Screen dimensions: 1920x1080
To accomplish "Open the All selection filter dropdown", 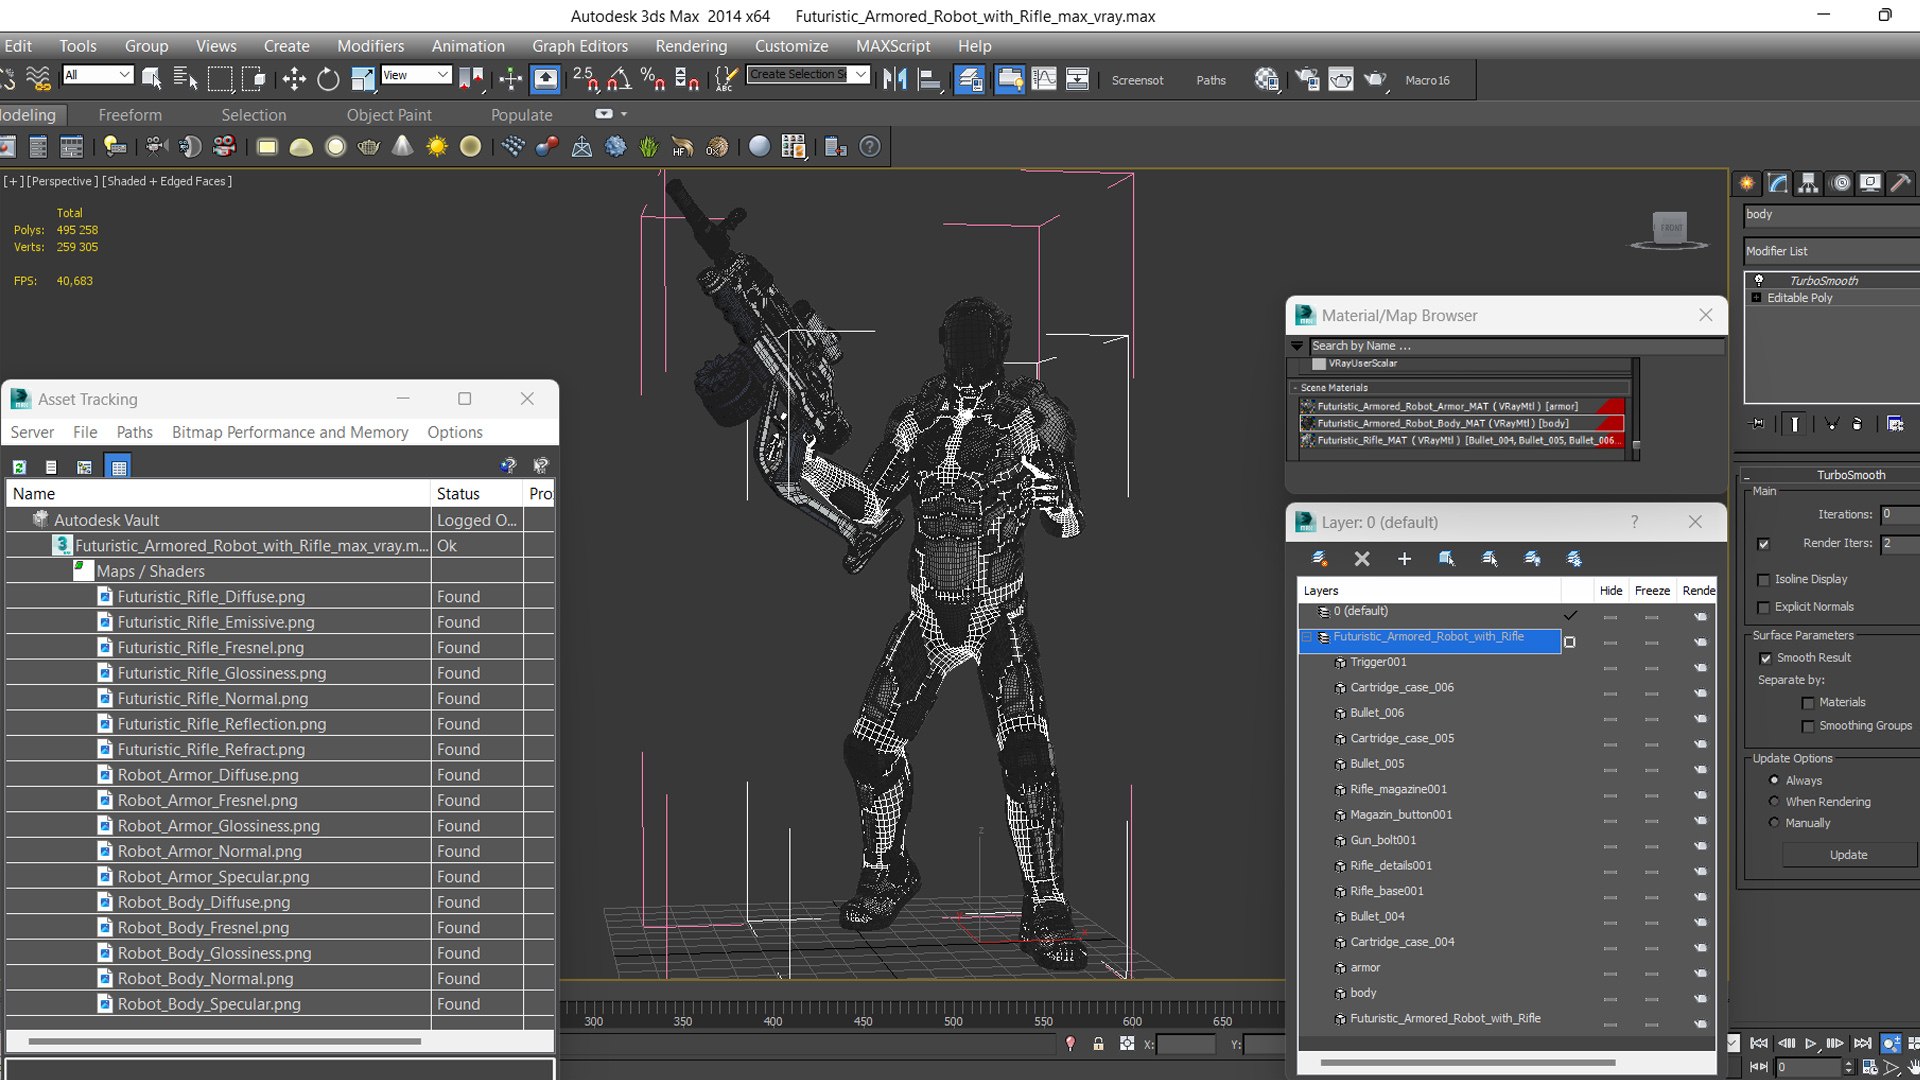I will [98, 75].
